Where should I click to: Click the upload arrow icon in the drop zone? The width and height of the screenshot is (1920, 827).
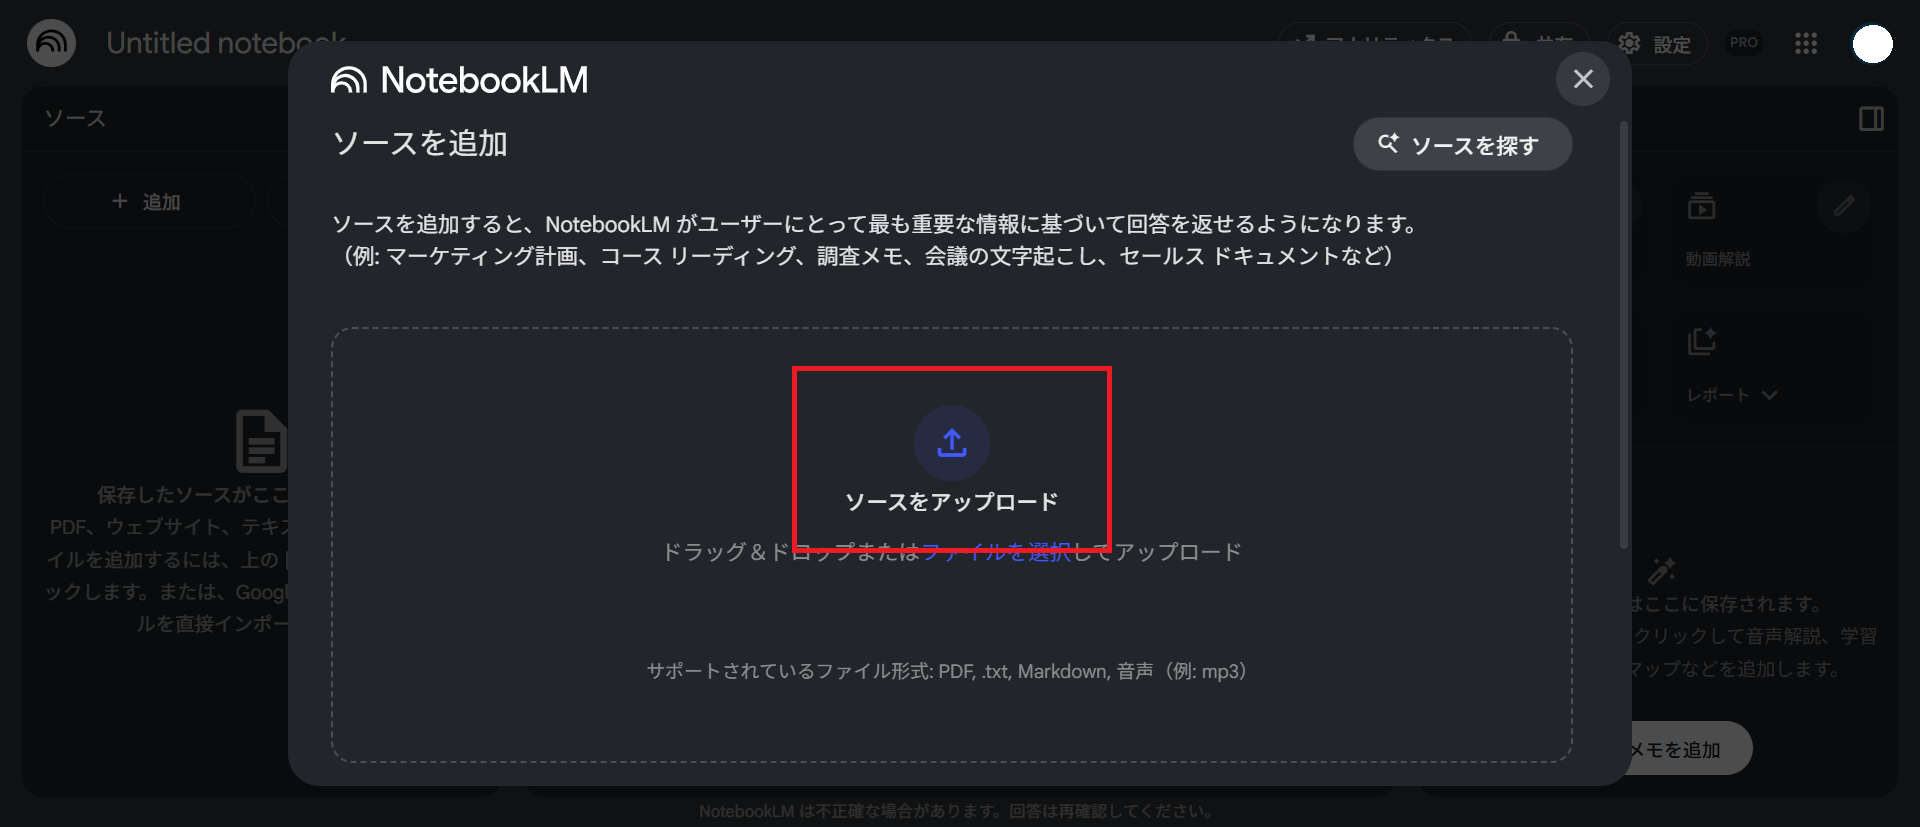(952, 443)
